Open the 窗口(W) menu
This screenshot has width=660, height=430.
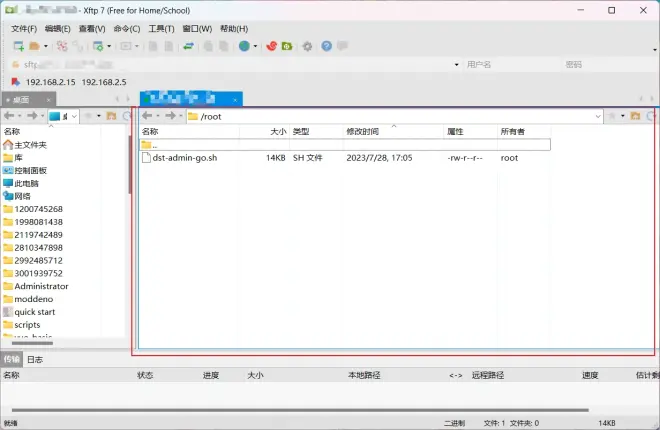tap(197, 29)
